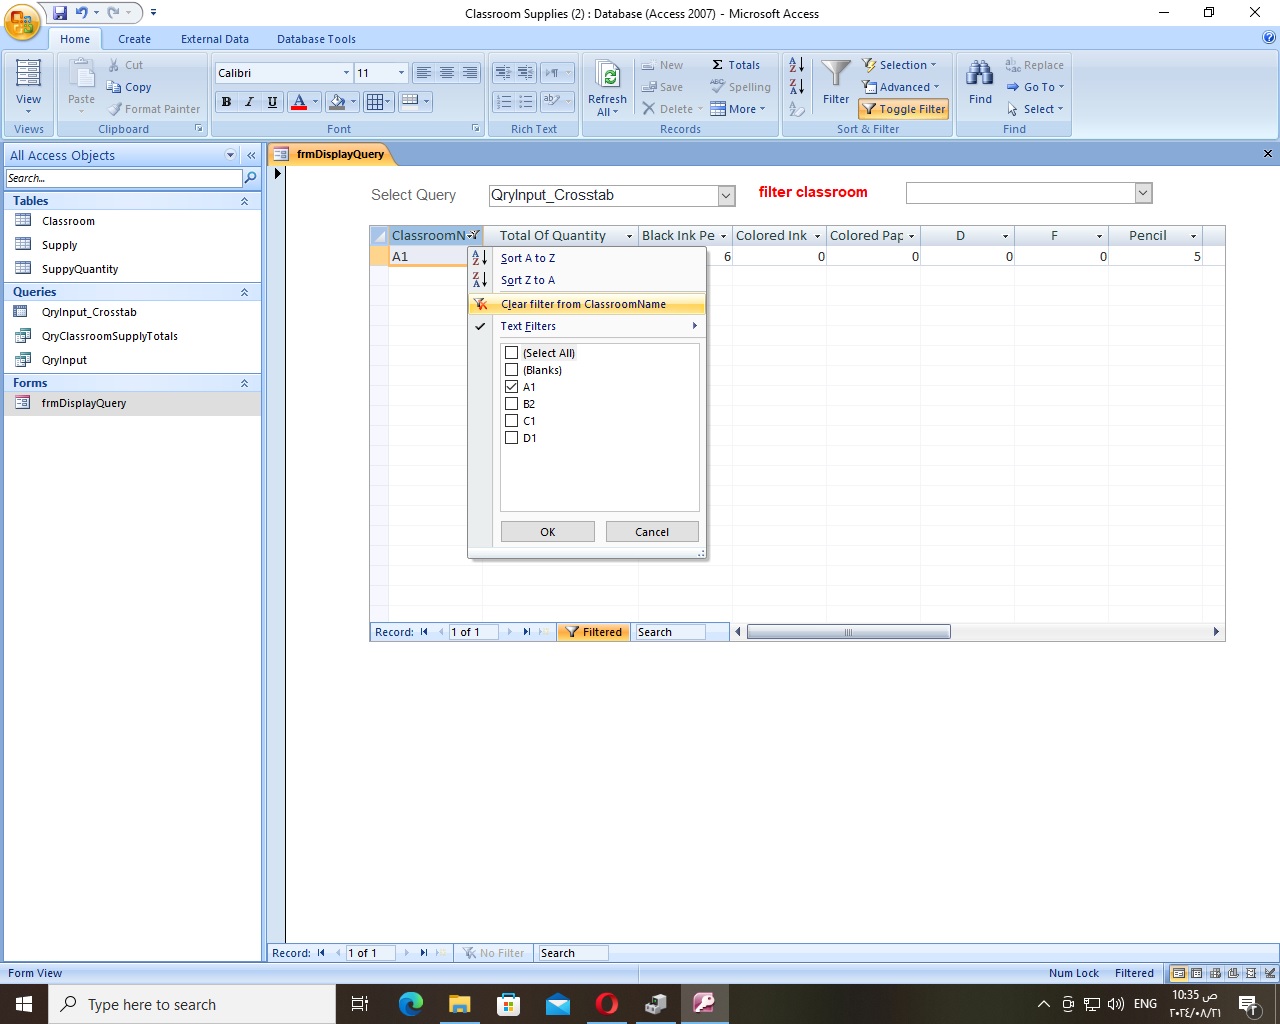Click the Office button orb
Viewport: 1280px width, 1024px height.
tap(22, 20)
